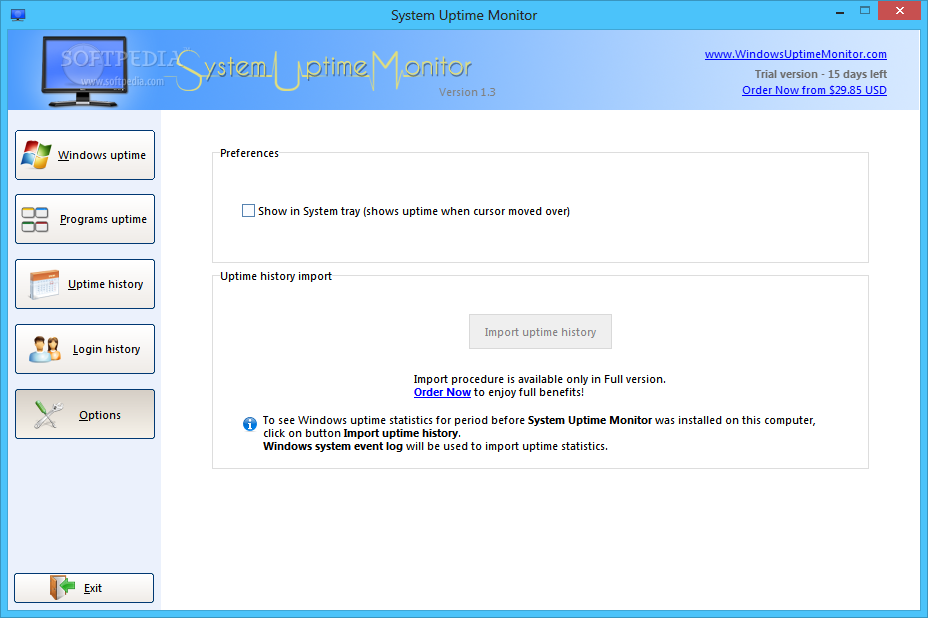Minimize the System Uptime Monitor window

tap(840, 12)
